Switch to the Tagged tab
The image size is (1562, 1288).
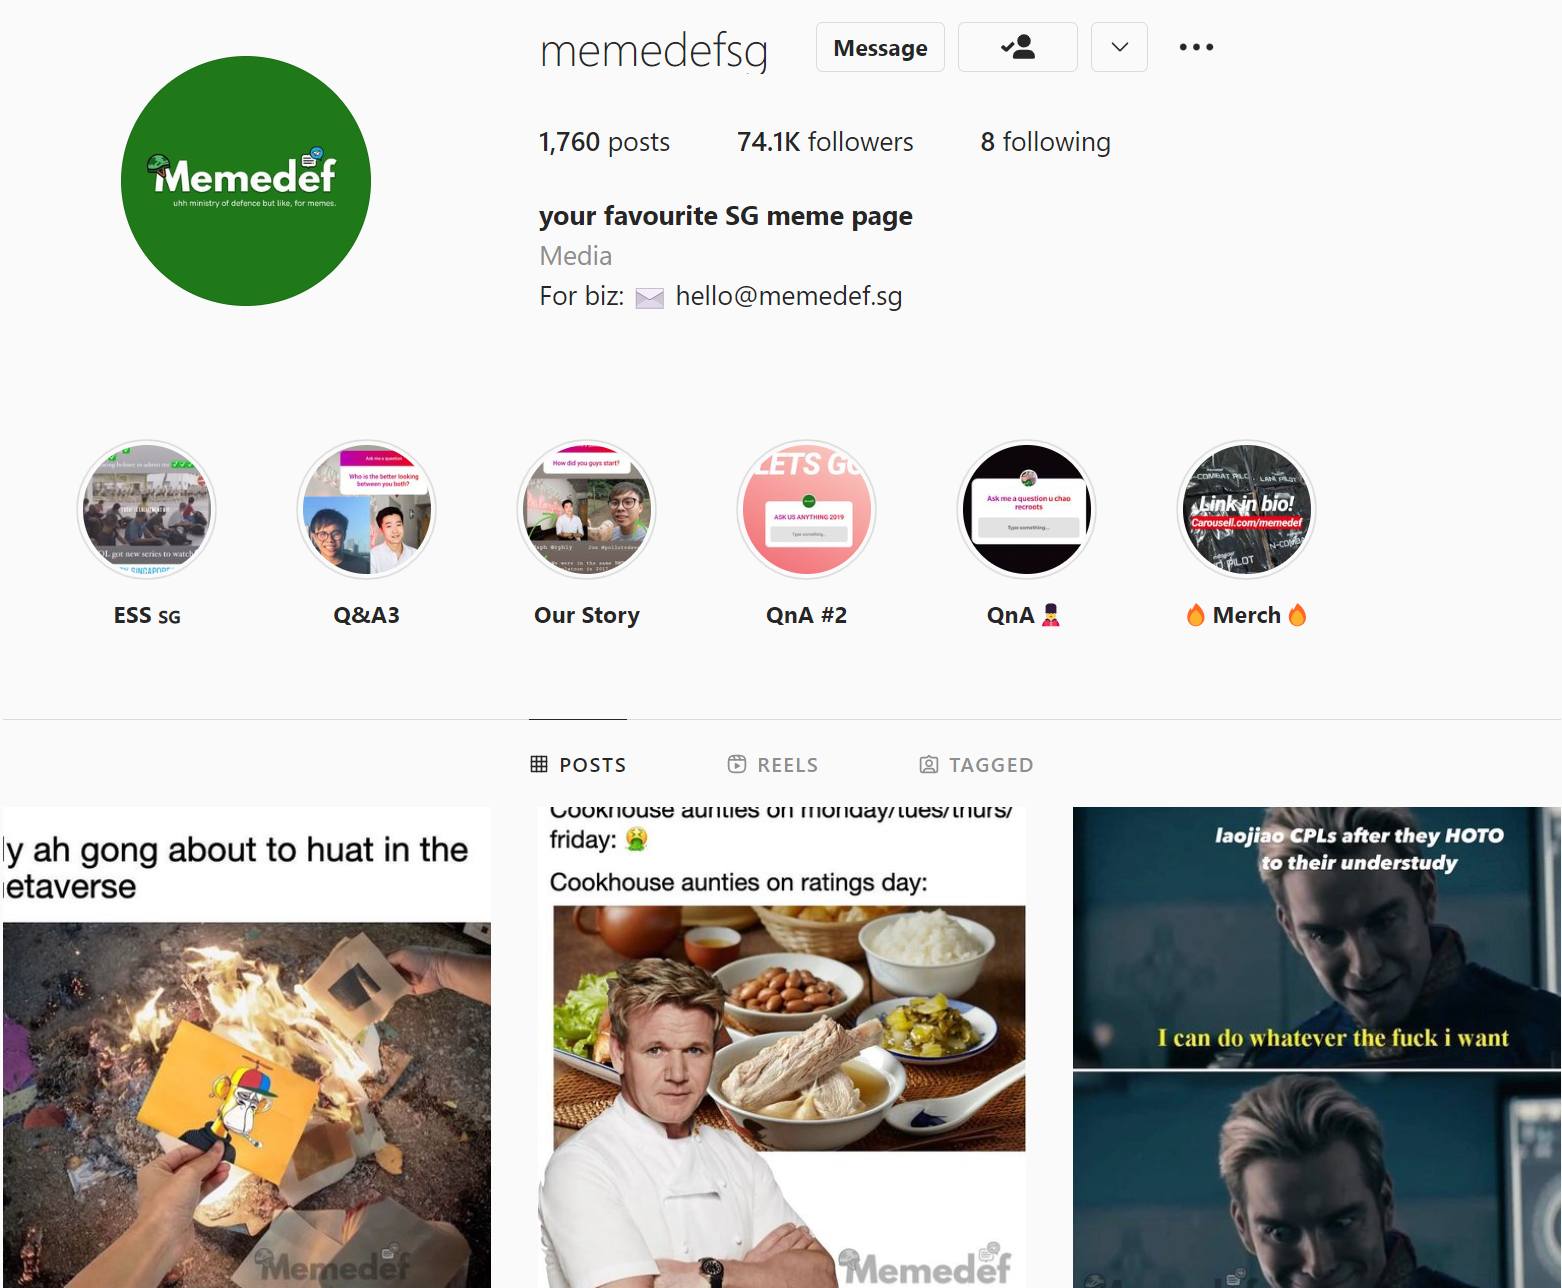click(x=976, y=765)
